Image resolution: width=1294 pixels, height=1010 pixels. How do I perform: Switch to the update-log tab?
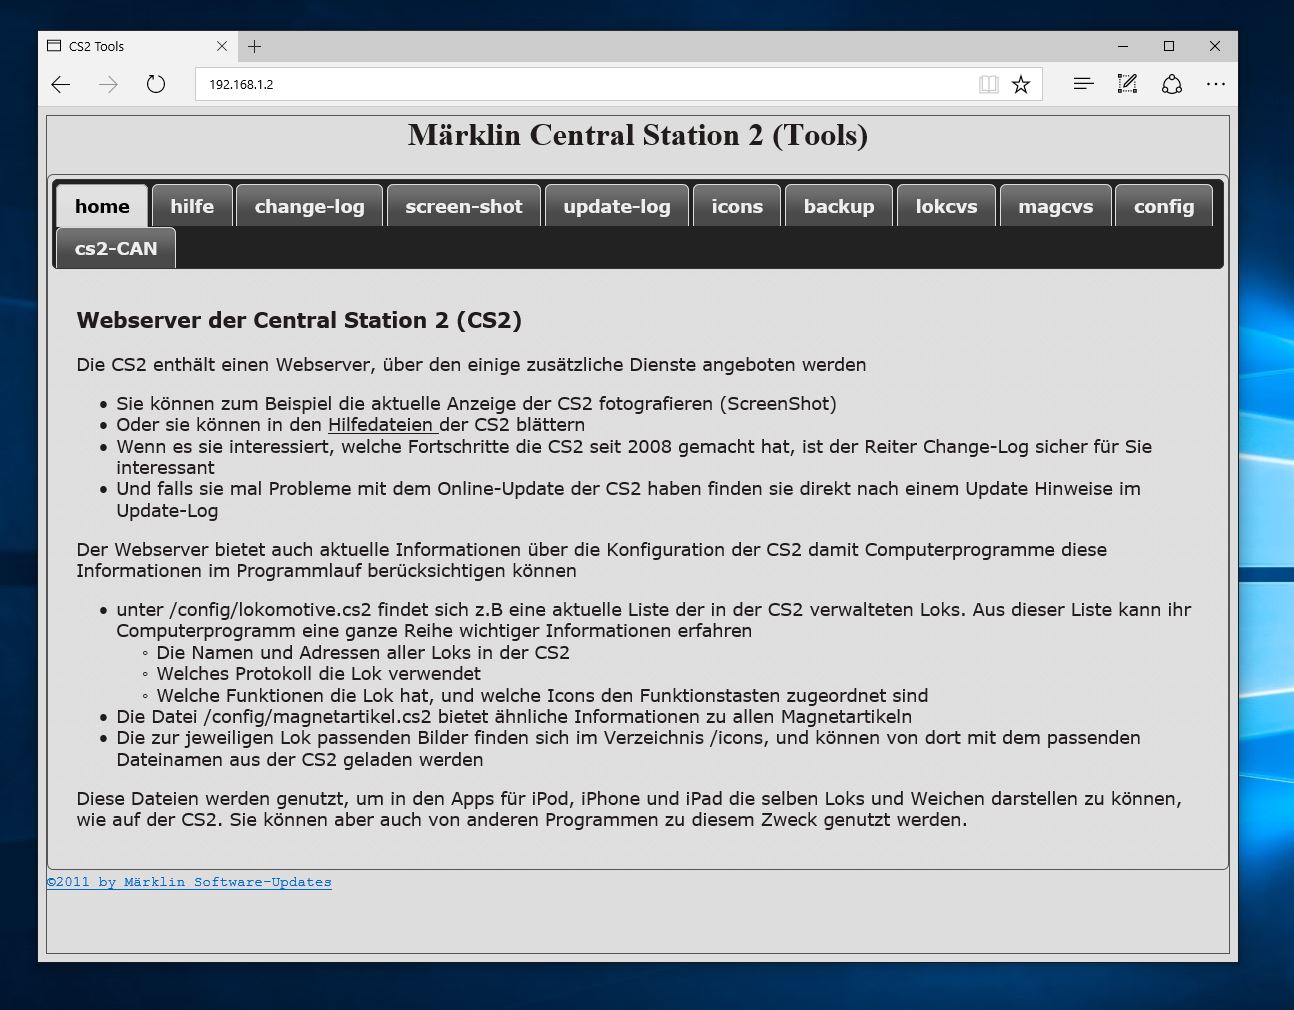(x=617, y=206)
